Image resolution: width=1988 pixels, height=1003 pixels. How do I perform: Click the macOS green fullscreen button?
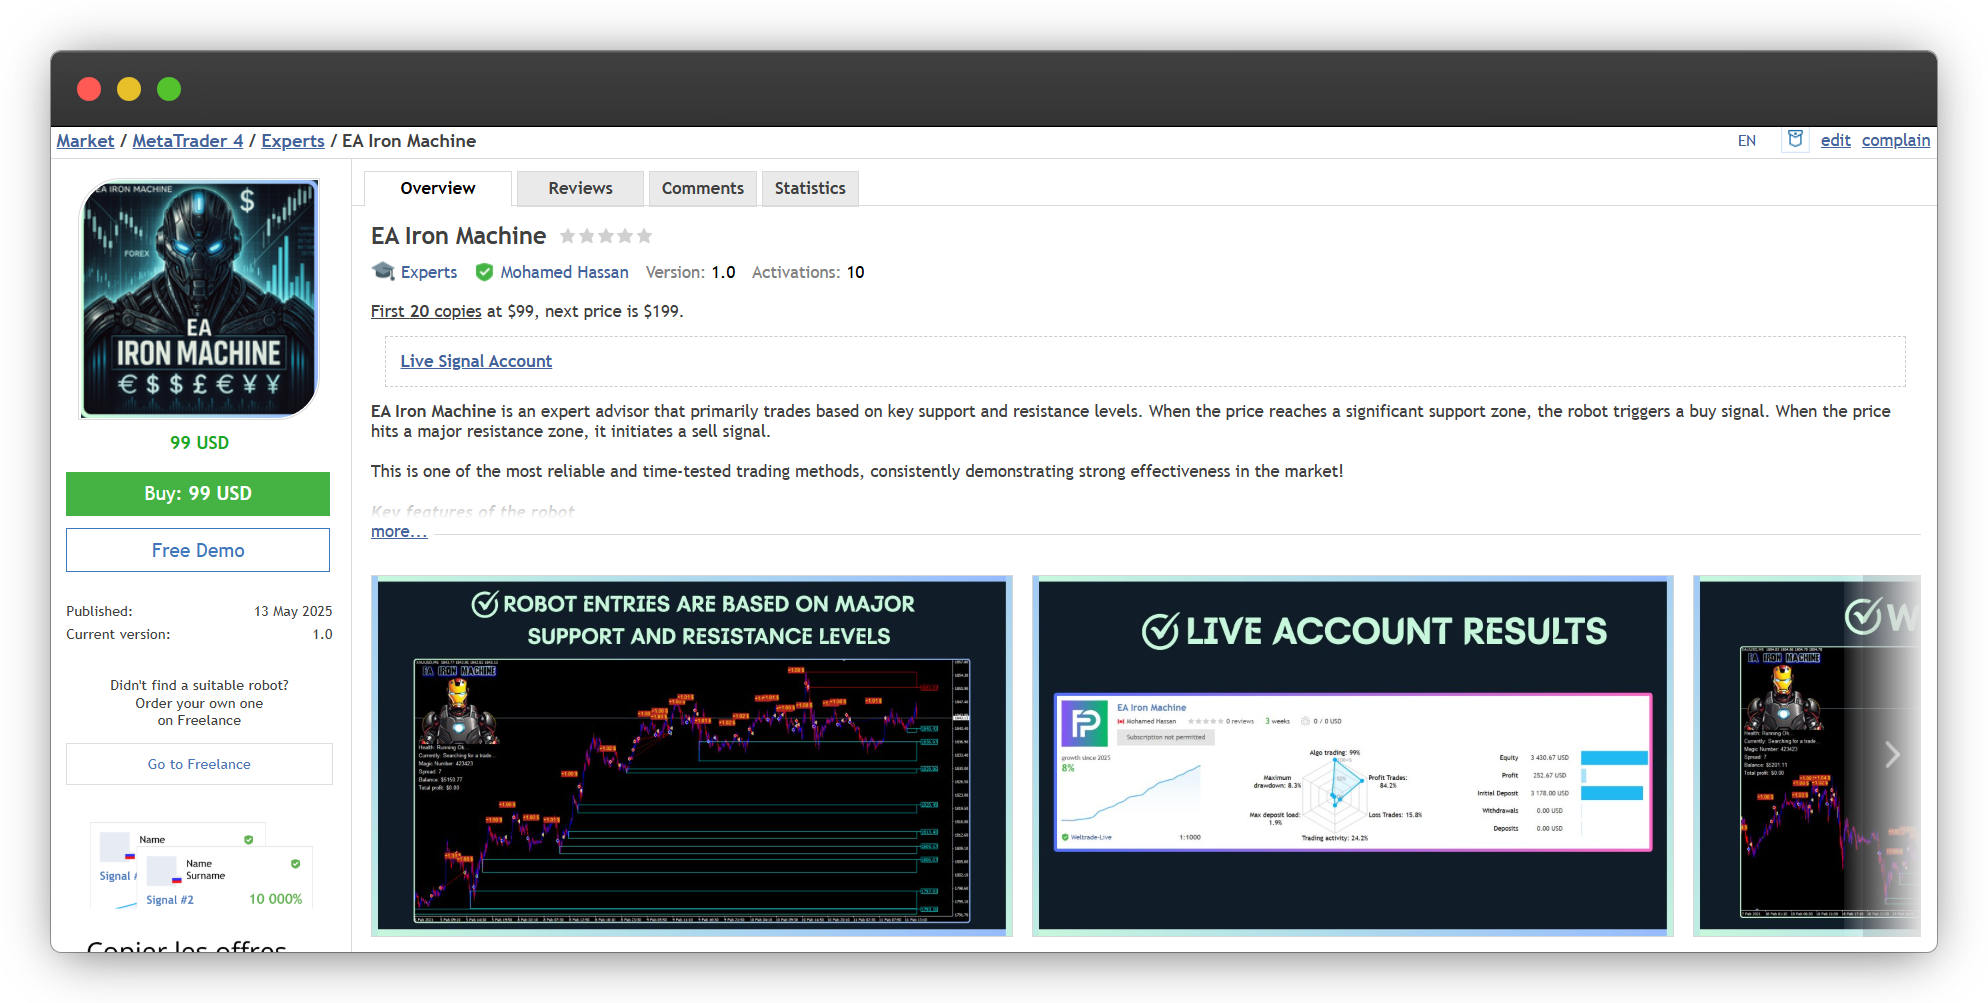[169, 89]
